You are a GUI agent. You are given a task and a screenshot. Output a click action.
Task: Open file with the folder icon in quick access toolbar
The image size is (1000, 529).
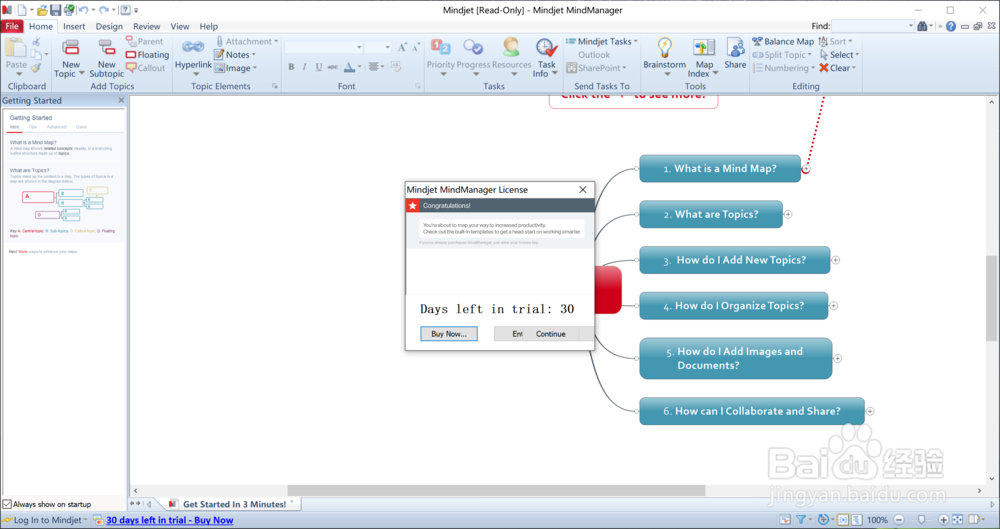coord(42,10)
